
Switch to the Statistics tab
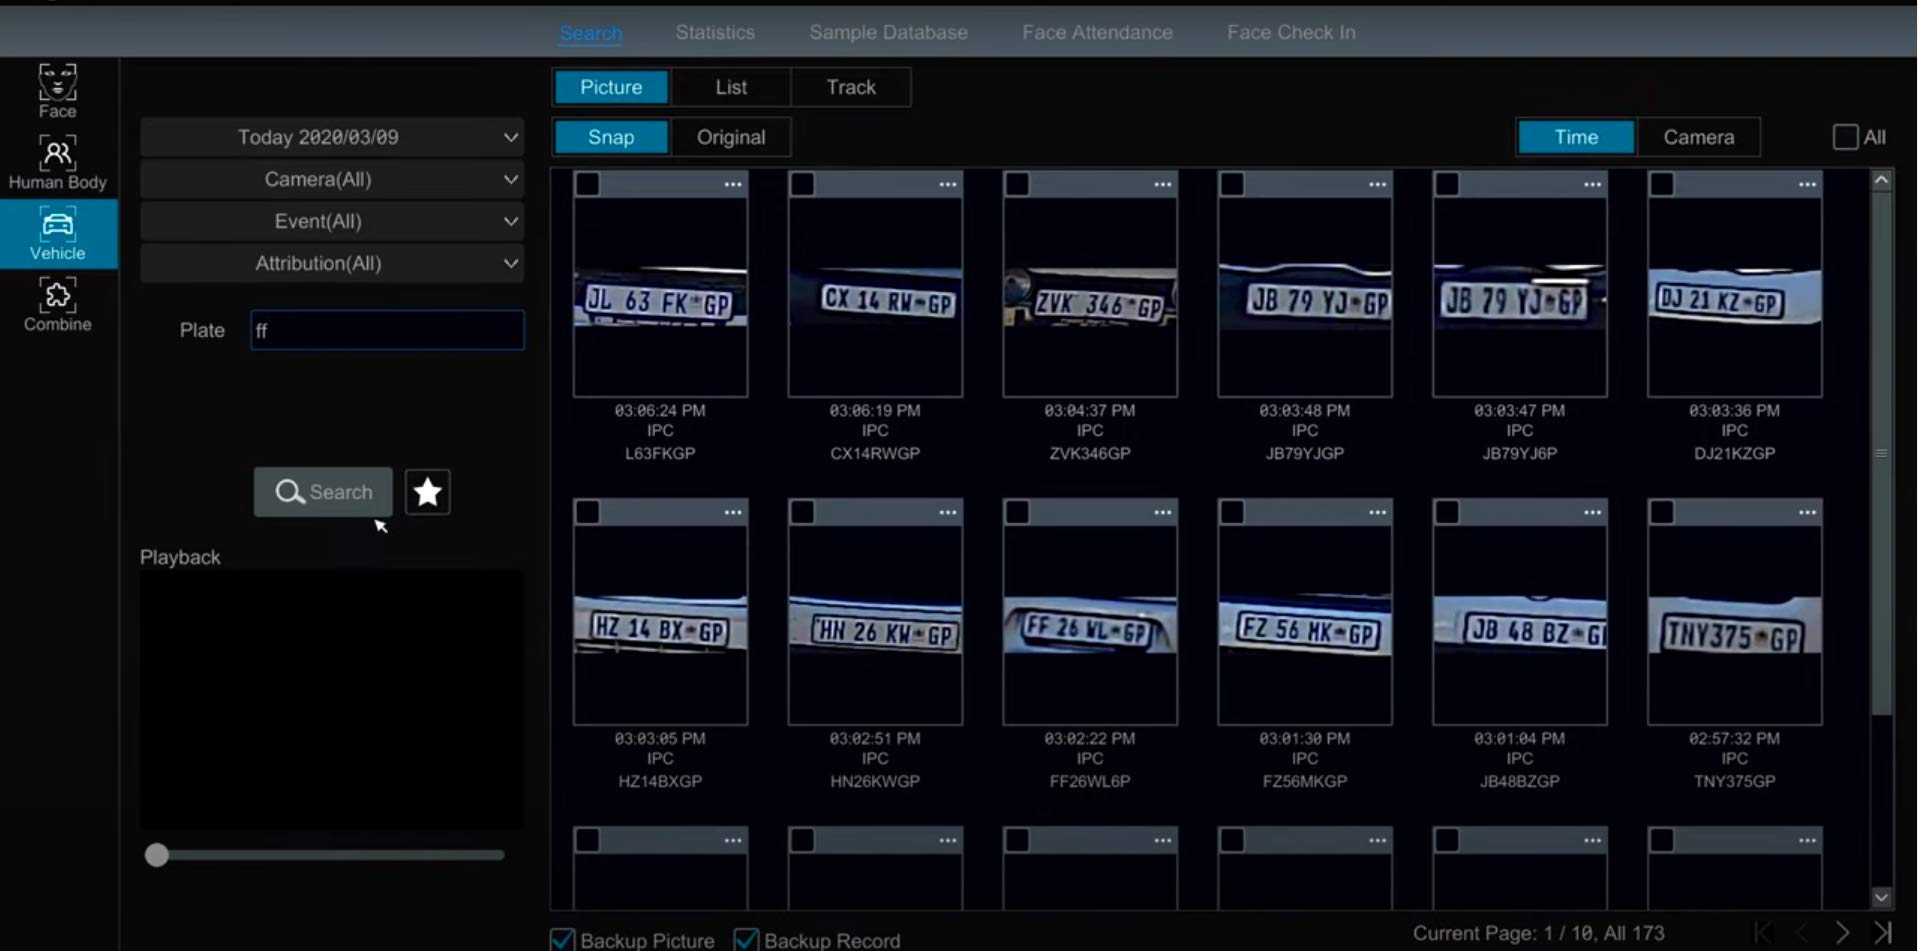pyautogui.click(x=715, y=32)
